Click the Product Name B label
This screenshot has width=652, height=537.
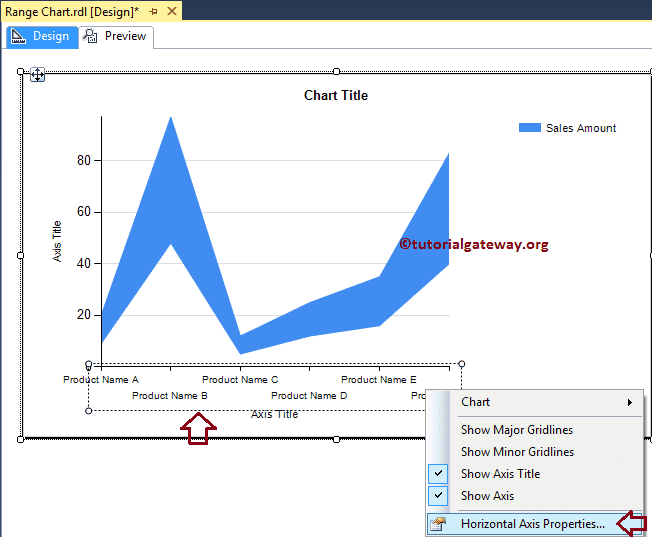pos(170,396)
